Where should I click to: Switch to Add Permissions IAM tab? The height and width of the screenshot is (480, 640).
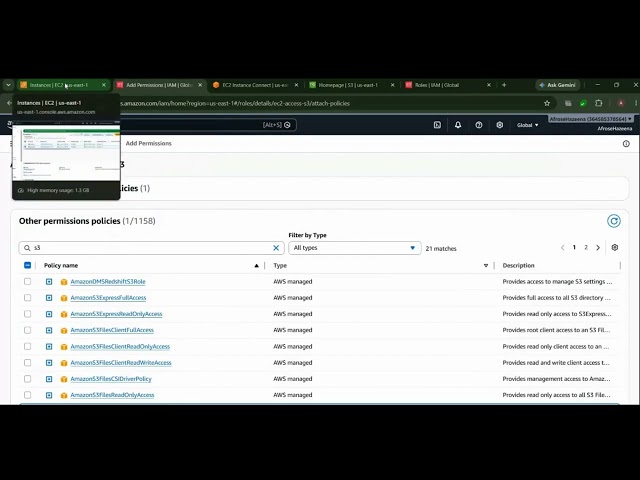point(159,85)
